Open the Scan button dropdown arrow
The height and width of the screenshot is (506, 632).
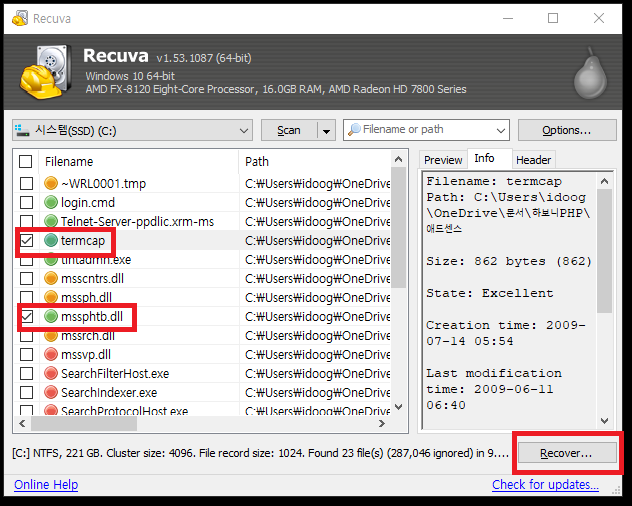click(326, 131)
